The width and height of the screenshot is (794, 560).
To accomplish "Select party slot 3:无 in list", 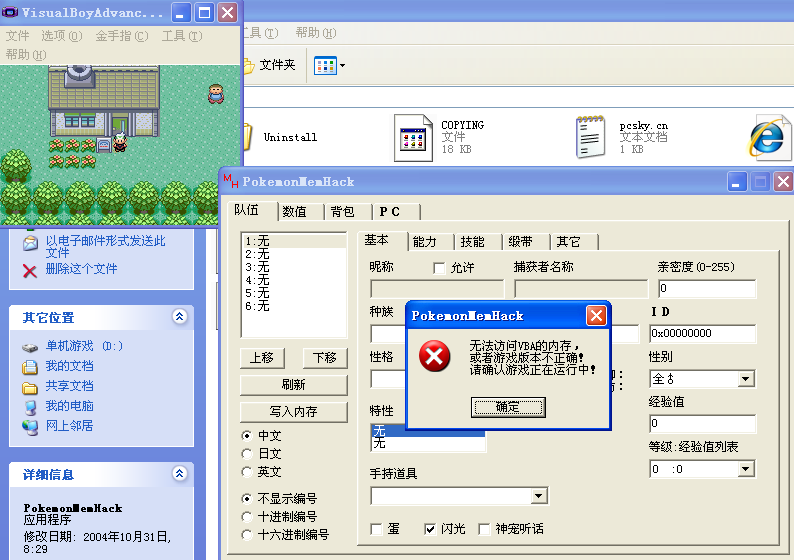I will (294, 267).
